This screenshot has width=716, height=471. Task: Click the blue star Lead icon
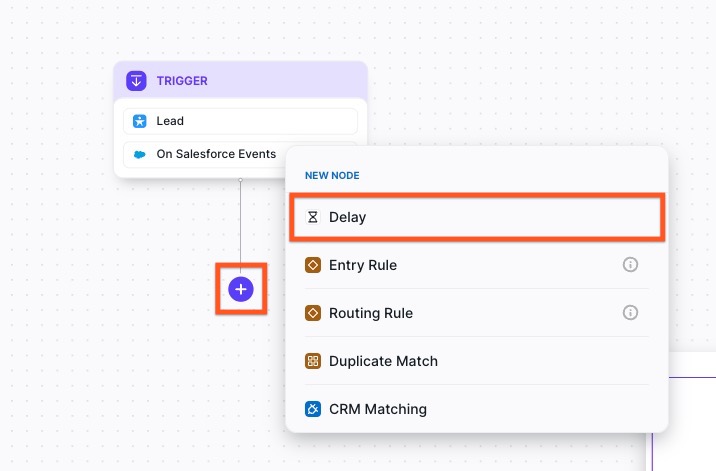click(140, 121)
